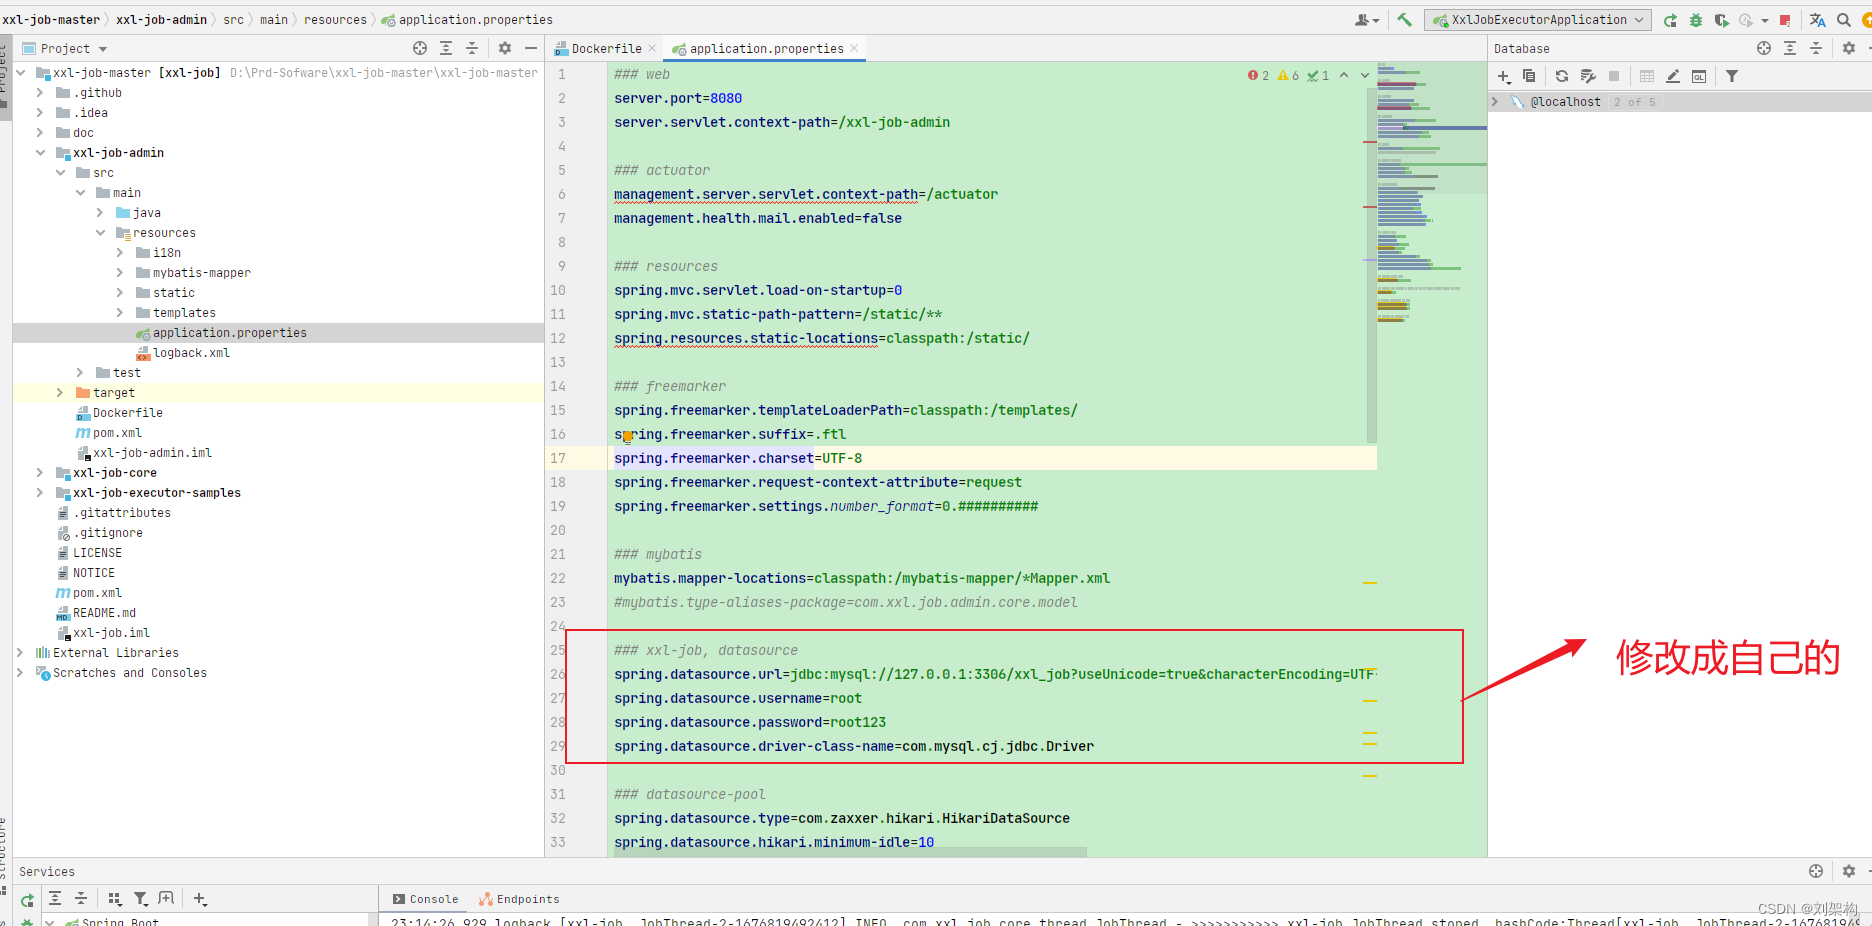
Task: Select the Dockerfile under xxl-job-admin
Action: click(127, 413)
